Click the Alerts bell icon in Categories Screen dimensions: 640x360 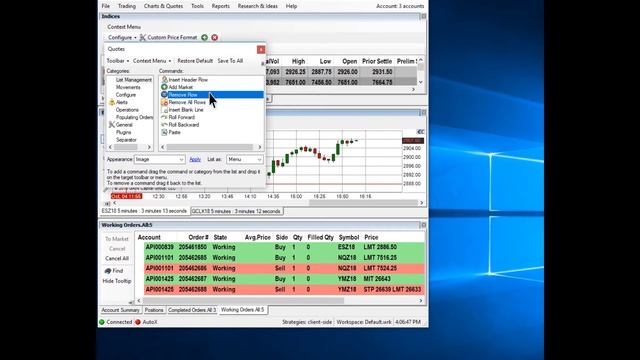112,102
